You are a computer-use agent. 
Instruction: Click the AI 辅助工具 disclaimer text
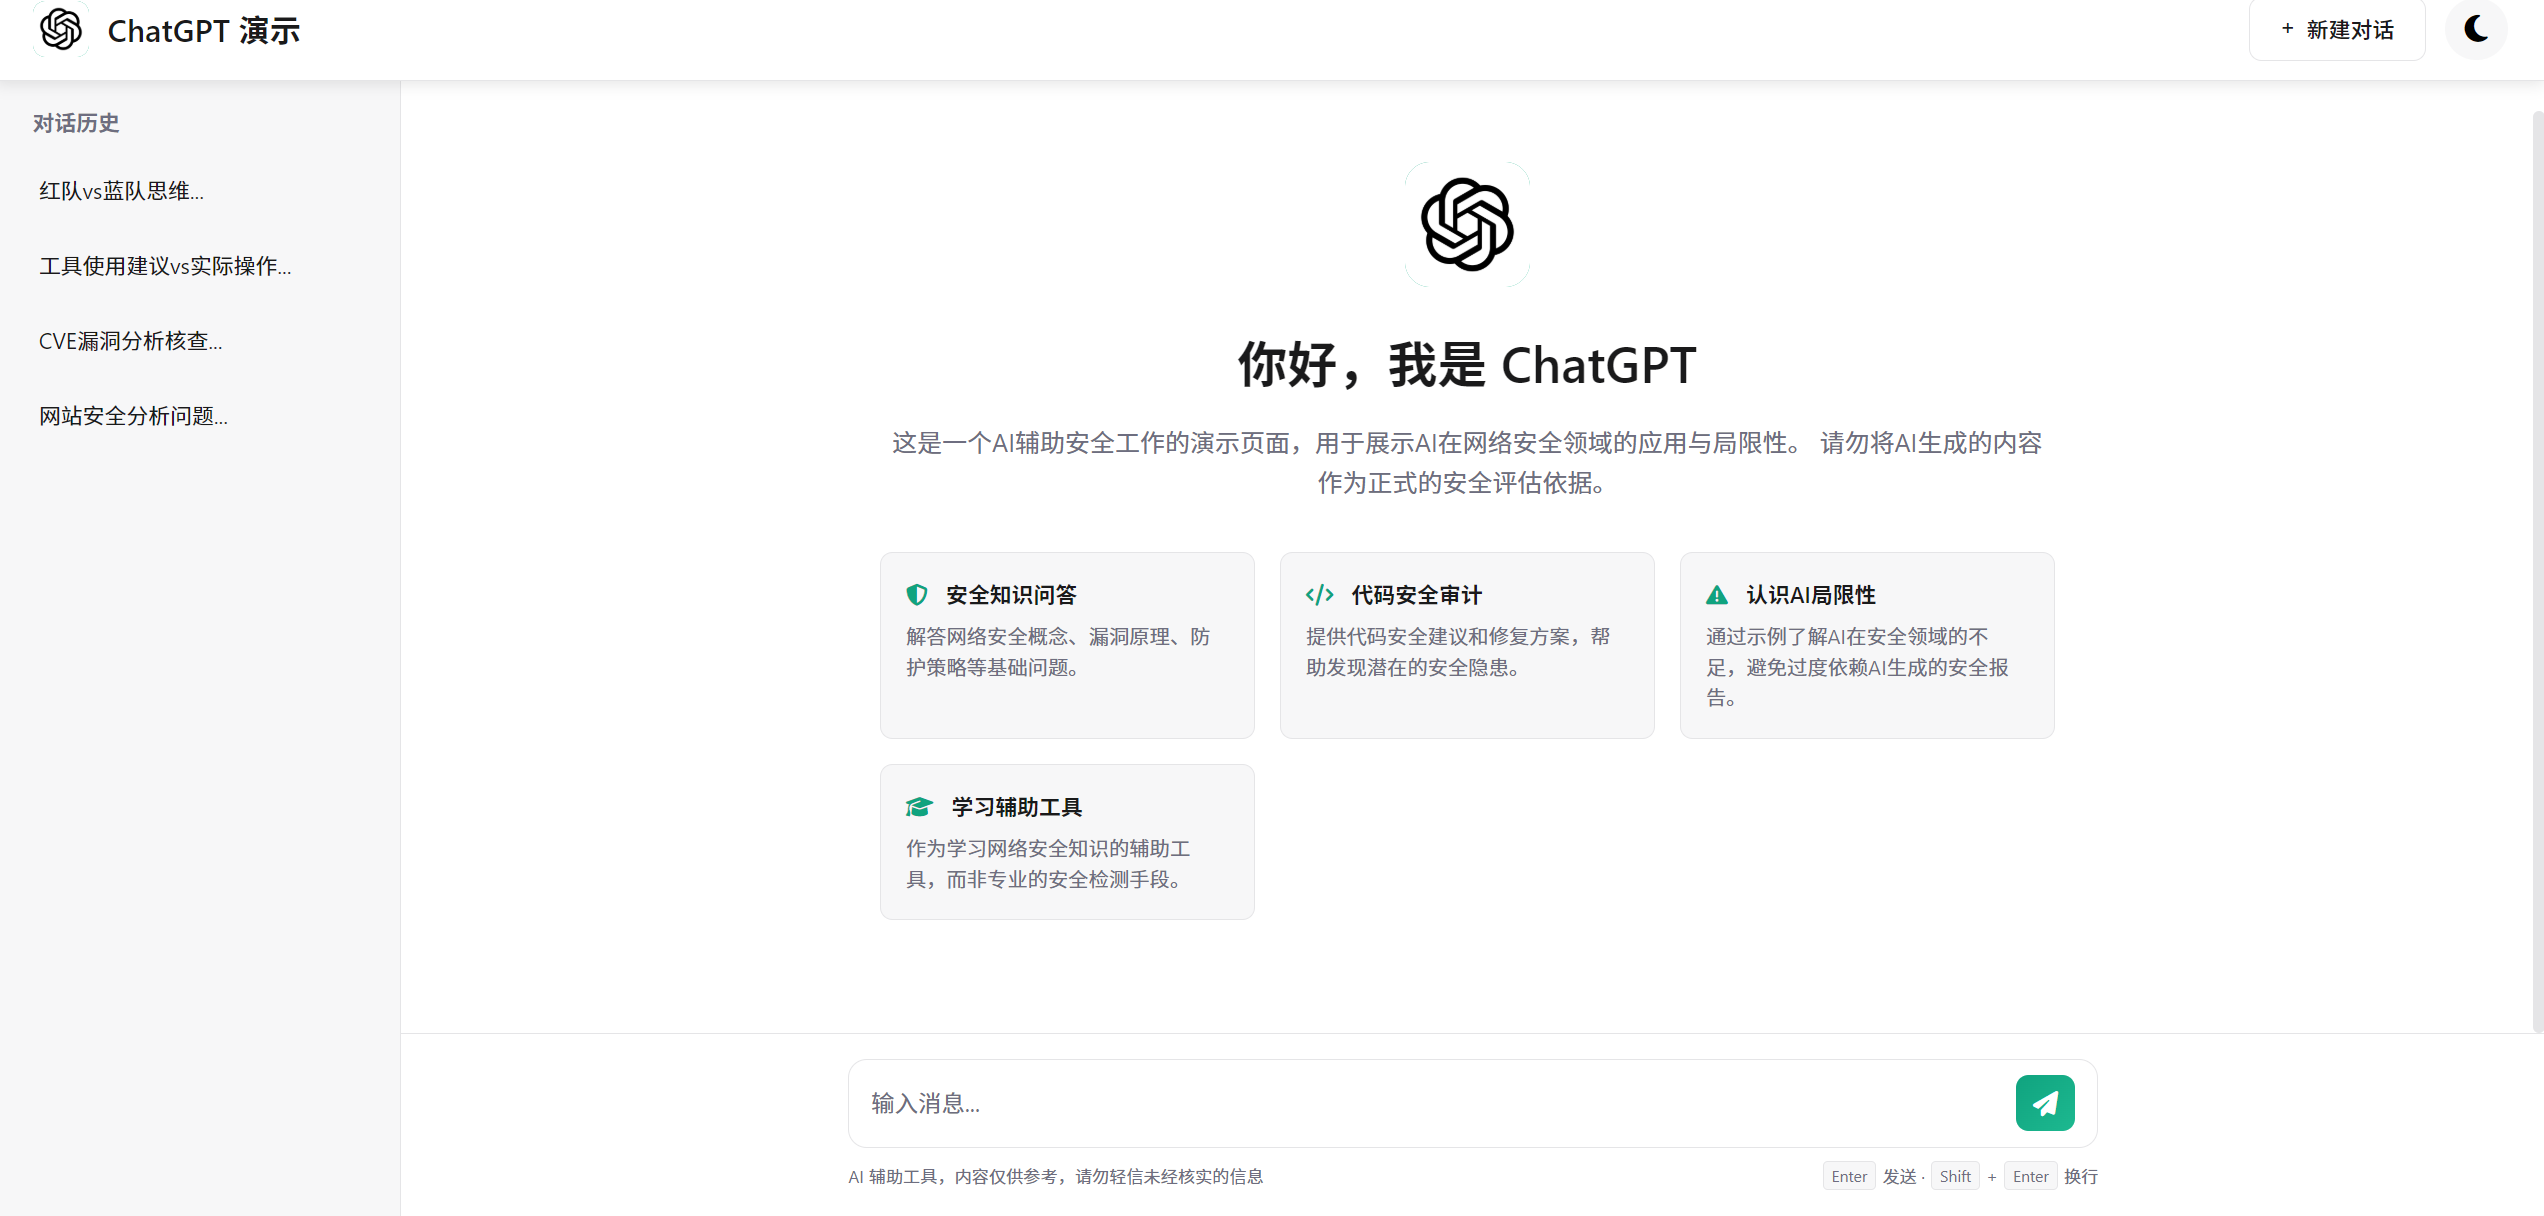click(x=1056, y=1177)
